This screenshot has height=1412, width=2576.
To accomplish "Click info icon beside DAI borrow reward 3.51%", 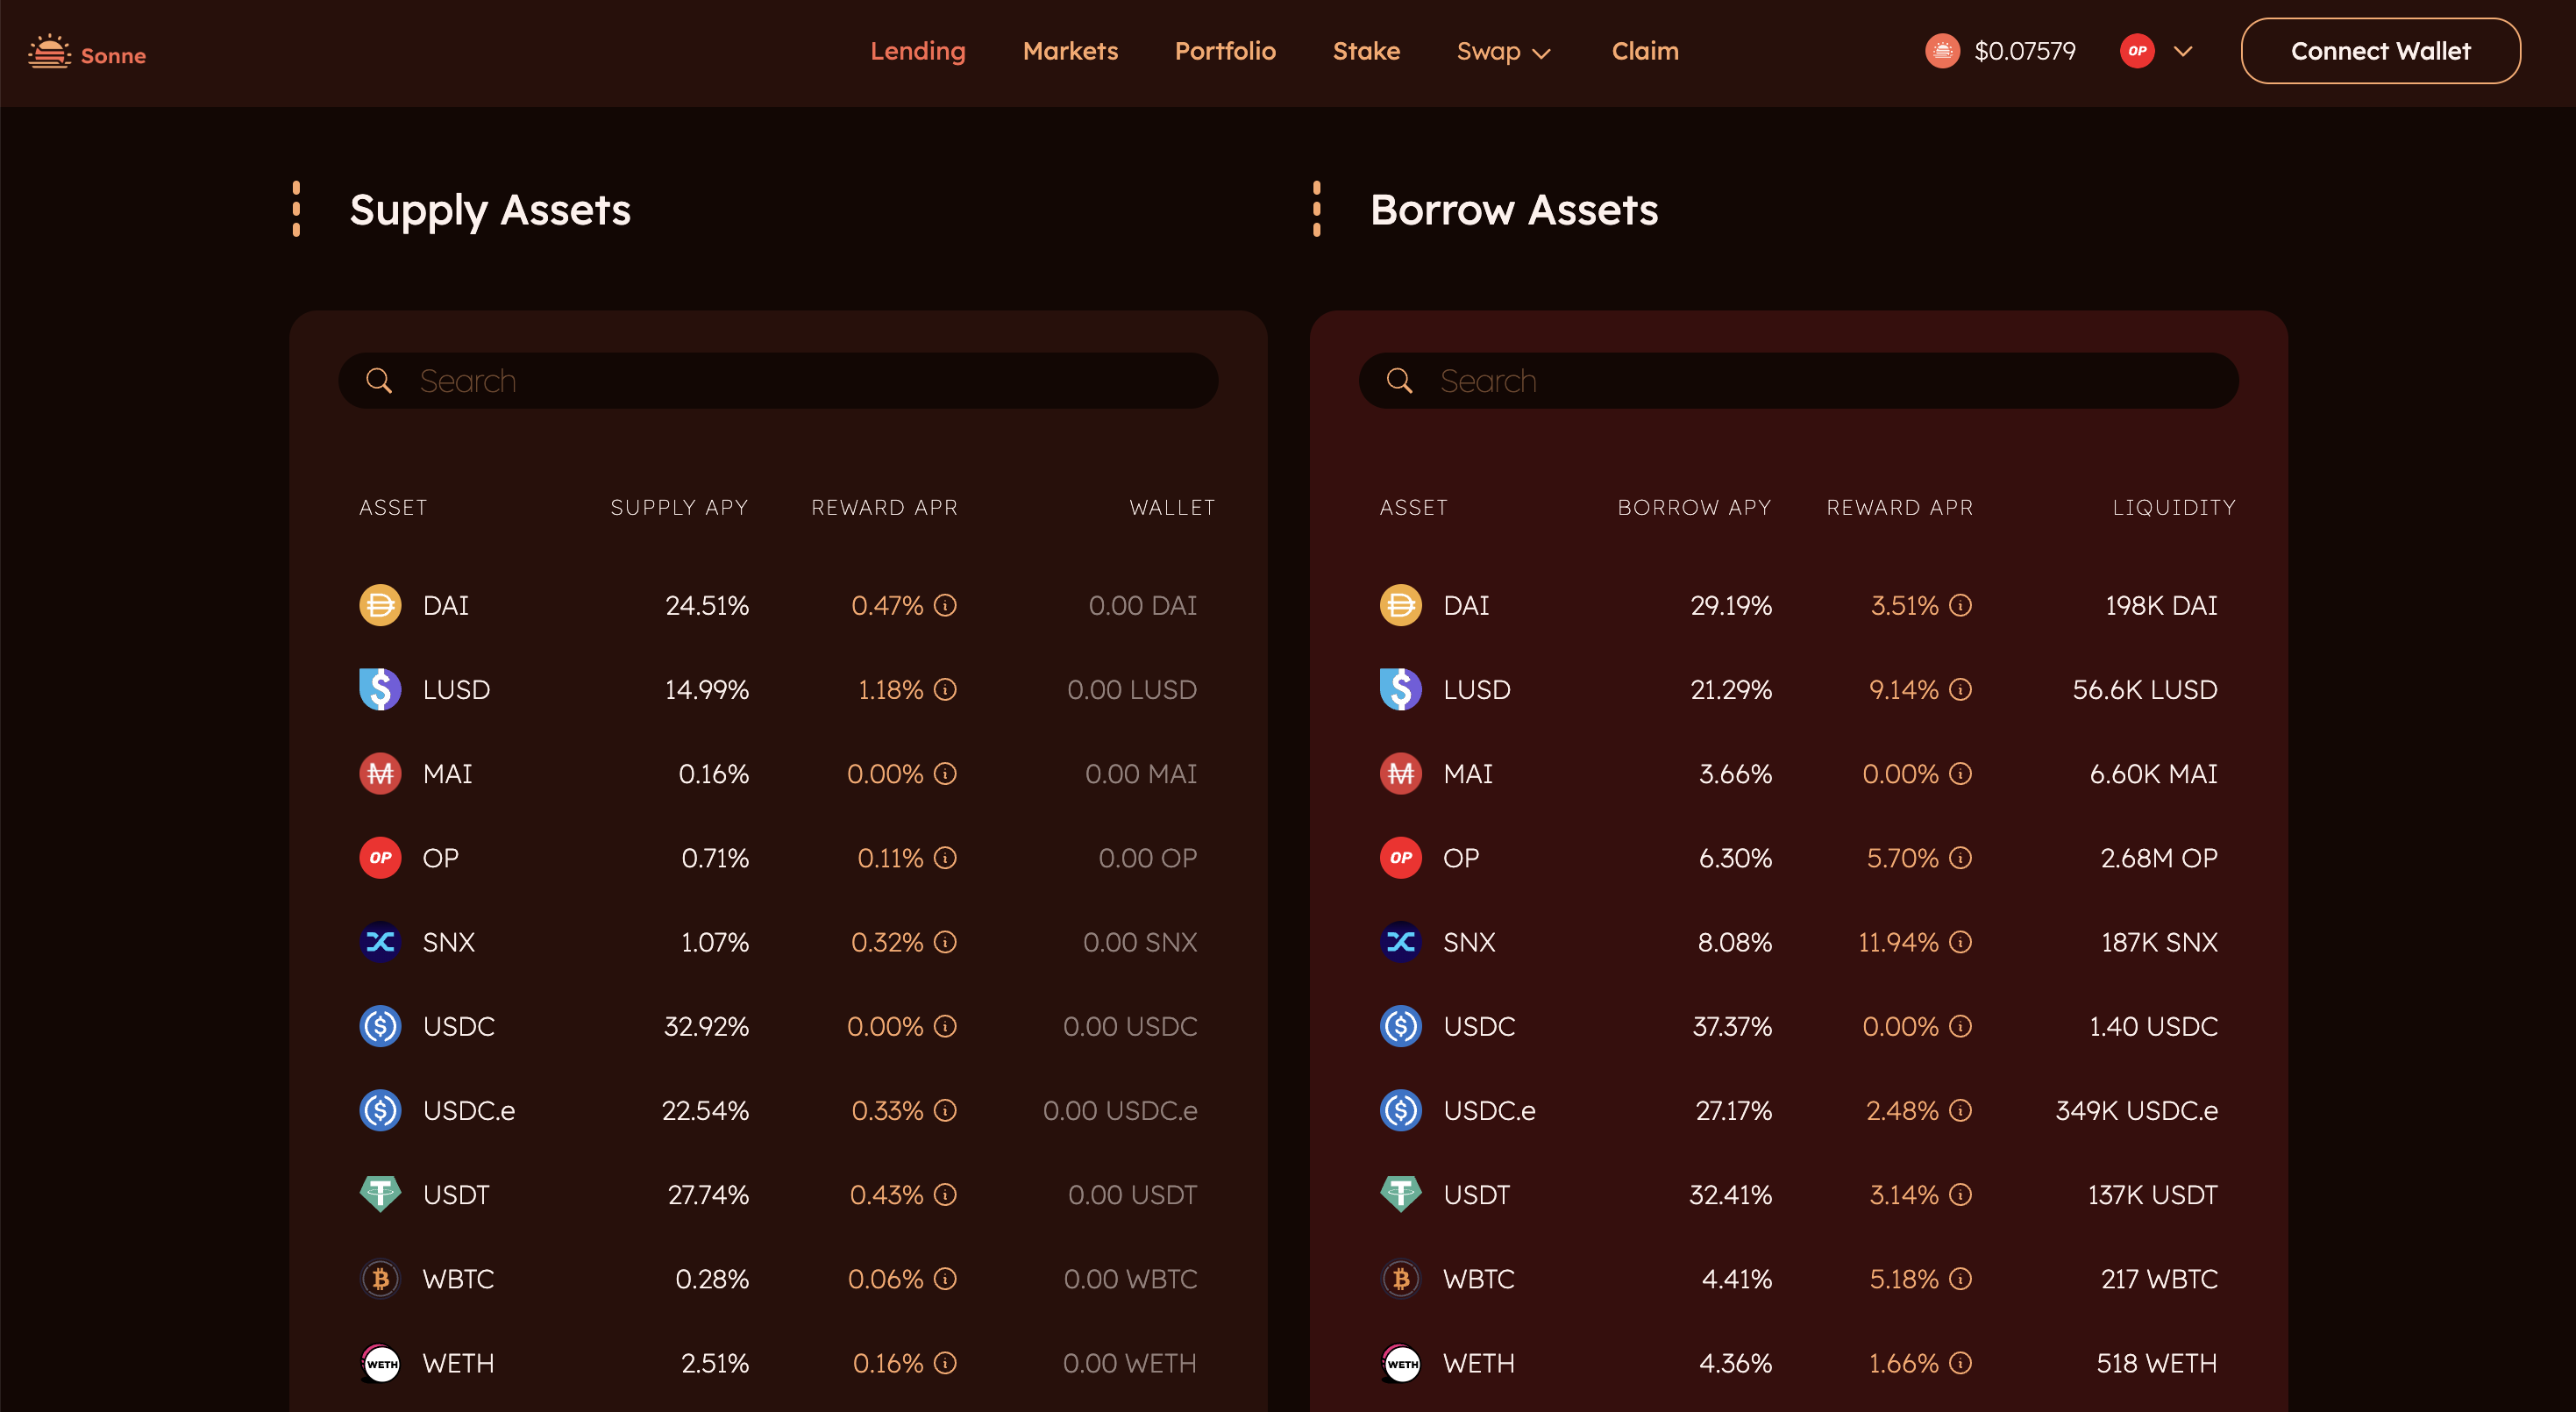I will (1961, 605).
